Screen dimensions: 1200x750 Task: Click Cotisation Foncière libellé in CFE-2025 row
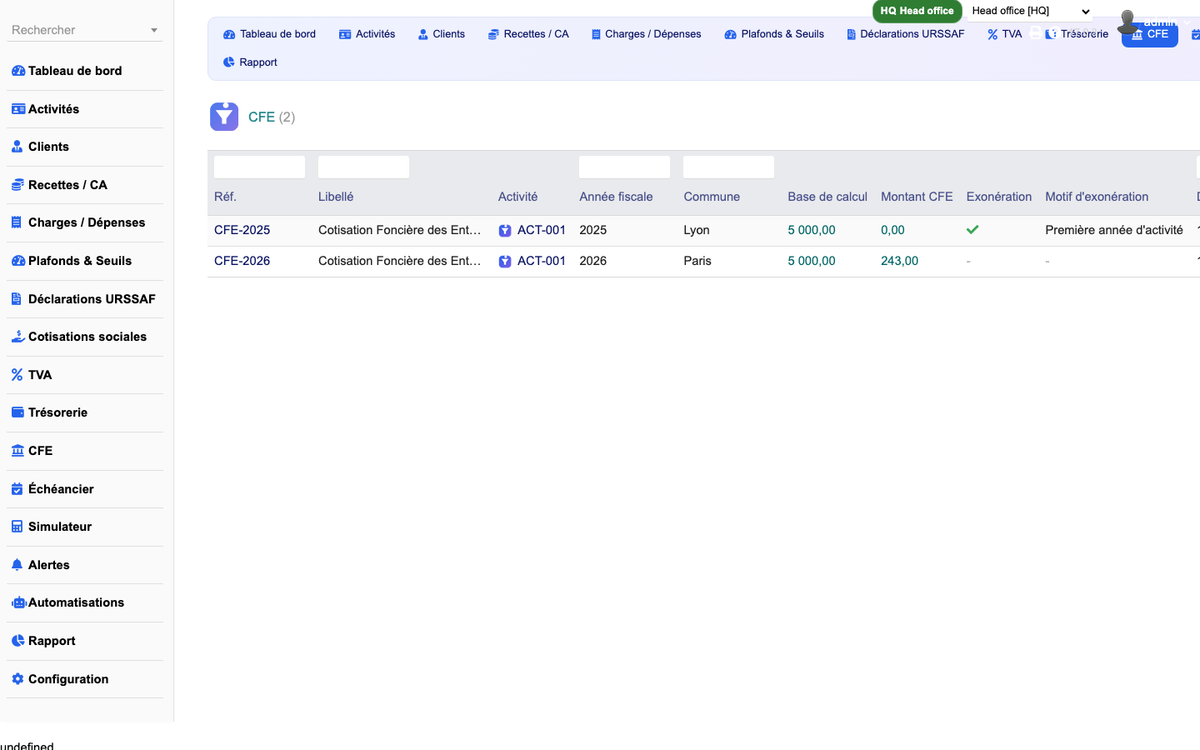pos(400,230)
